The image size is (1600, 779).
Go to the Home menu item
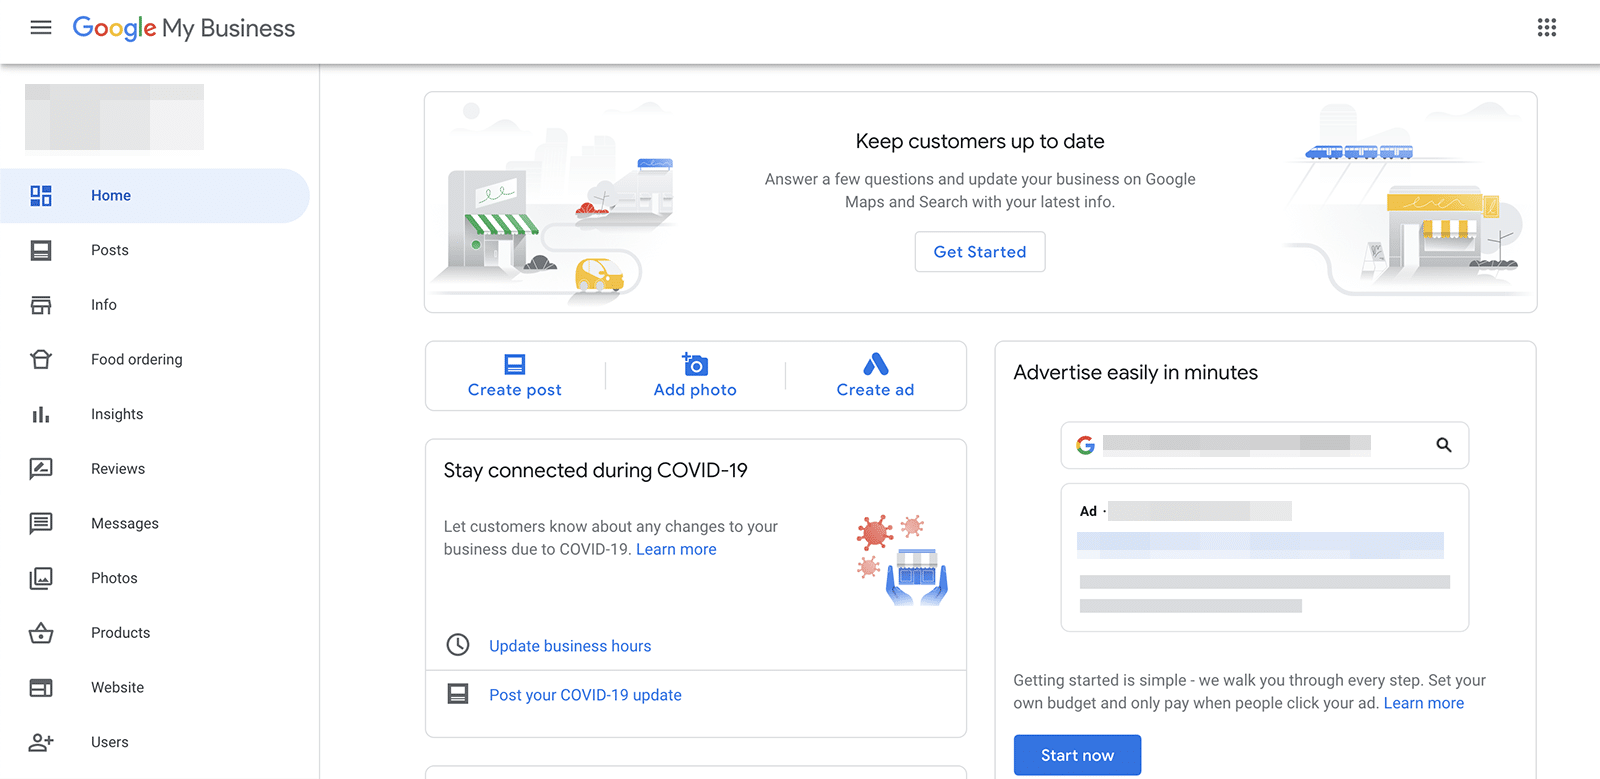(155, 196)
